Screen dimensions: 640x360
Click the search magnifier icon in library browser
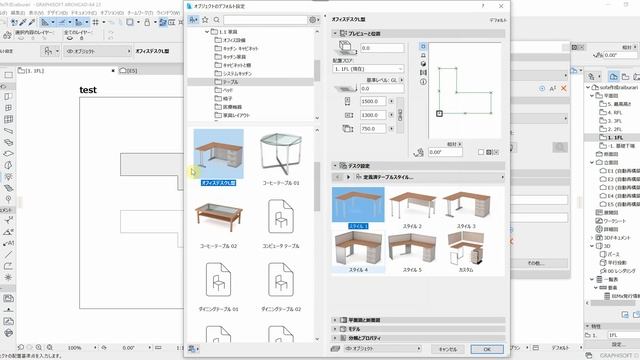coord(216,20)
